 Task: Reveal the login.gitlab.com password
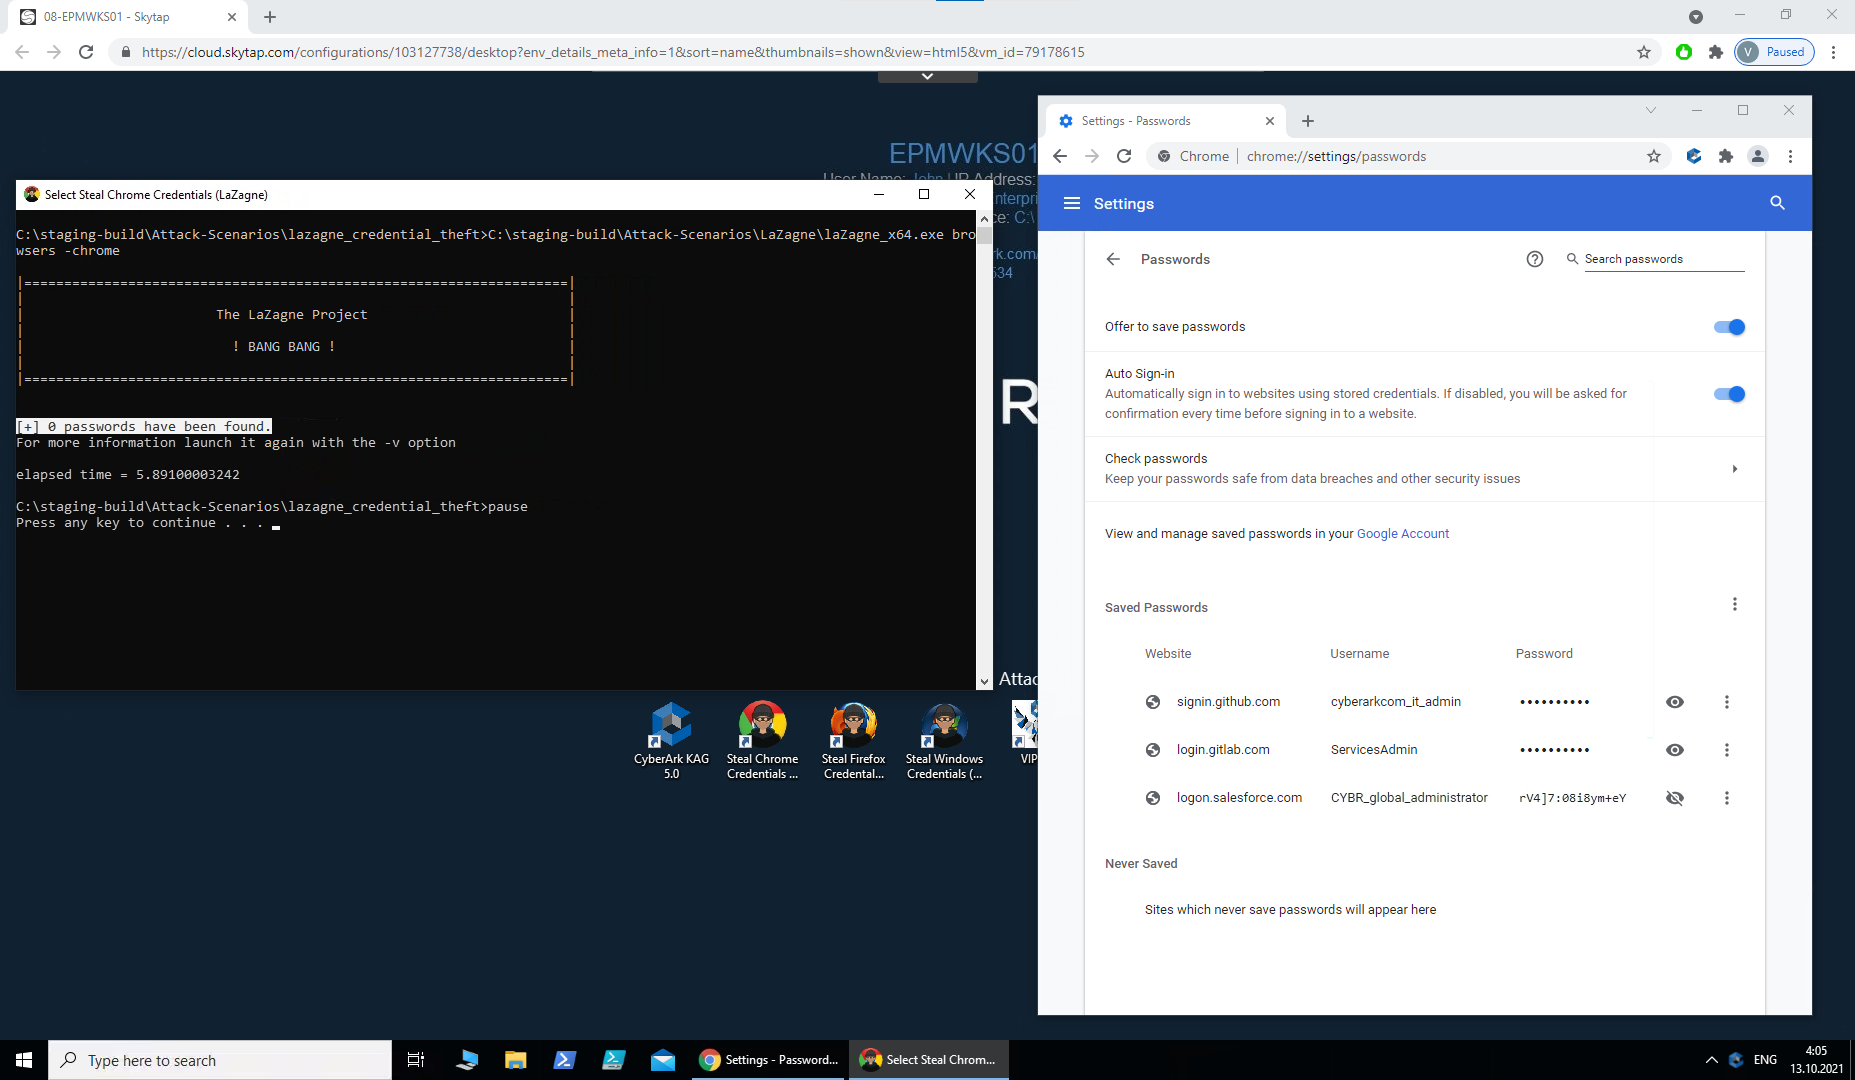[1675, 750]
